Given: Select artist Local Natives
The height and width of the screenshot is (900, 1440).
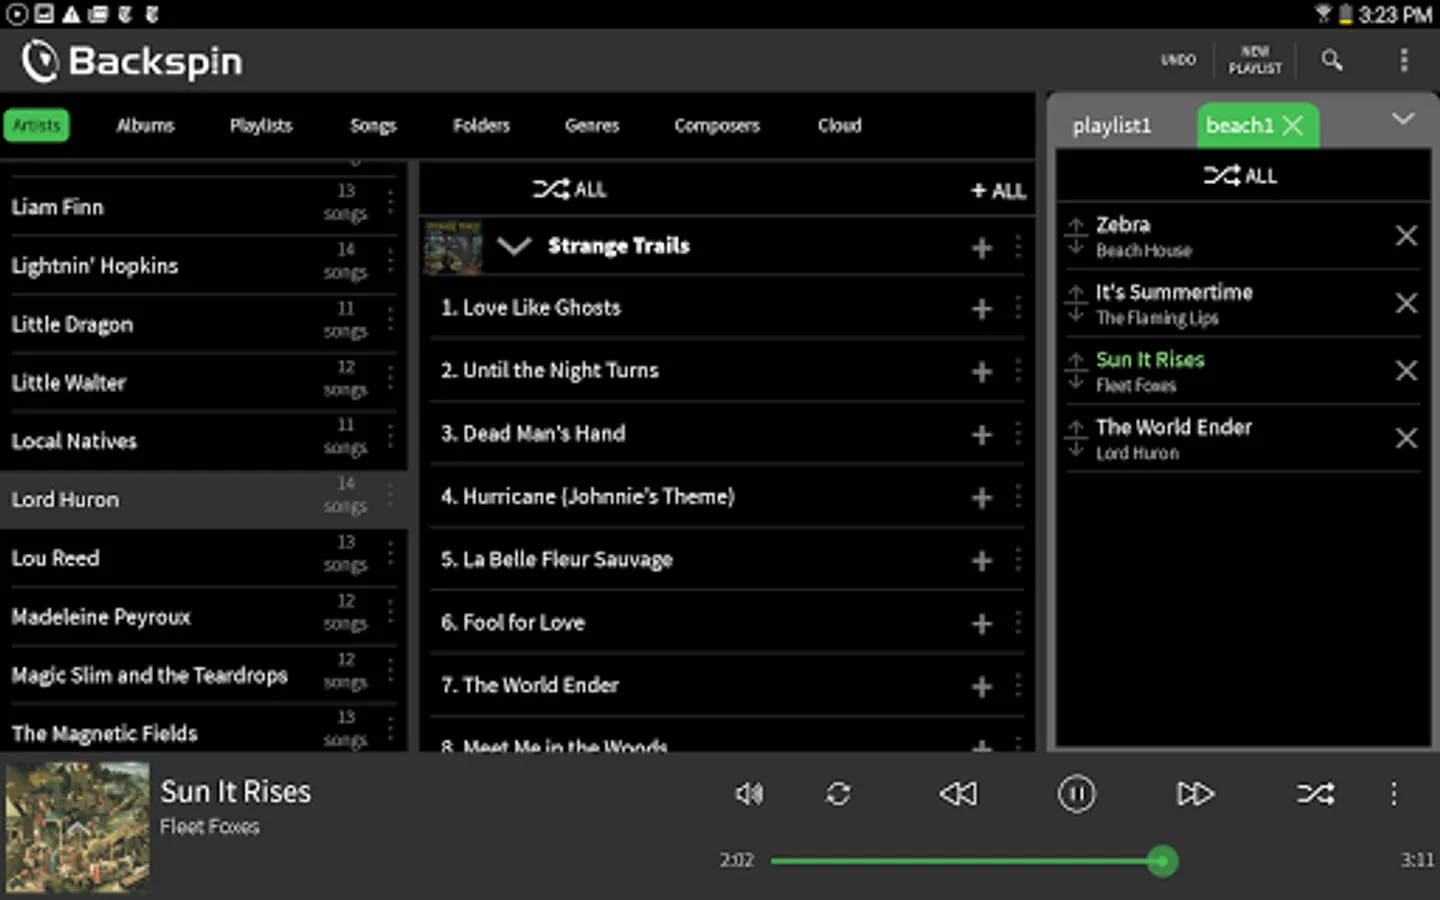Looking at the screenshot, I should [204, 440].
